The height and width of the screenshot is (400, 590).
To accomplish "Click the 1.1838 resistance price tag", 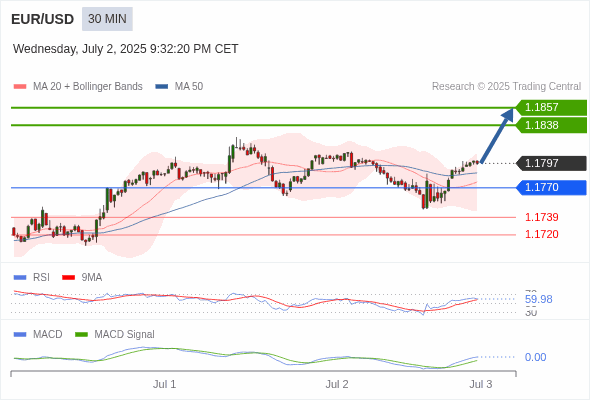I will pos(551,125).
